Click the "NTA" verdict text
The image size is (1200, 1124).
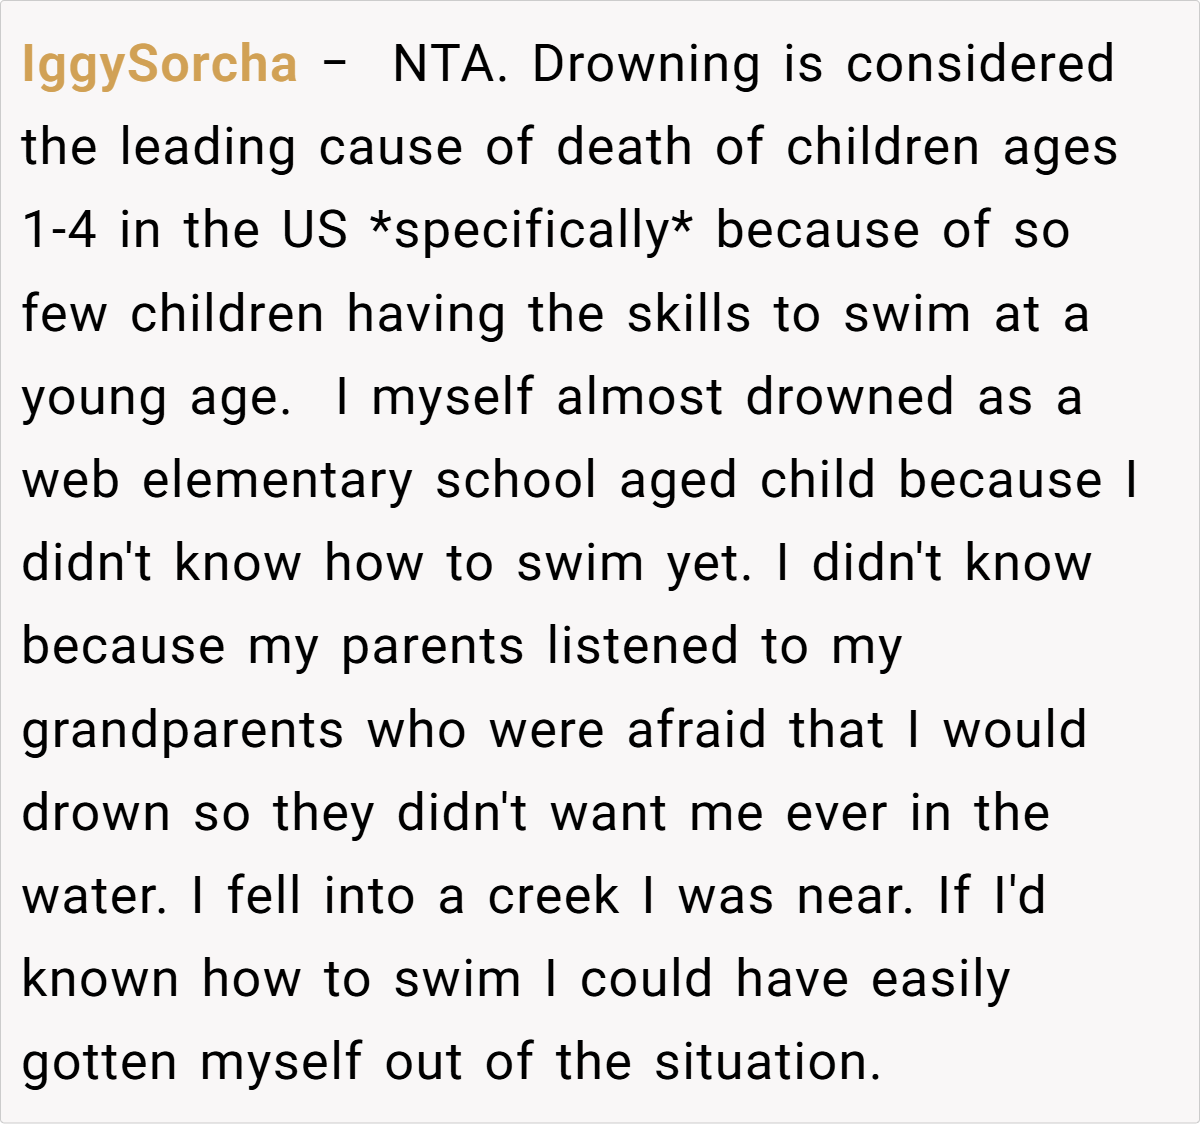pyautogui.click(x=445, y=64)
